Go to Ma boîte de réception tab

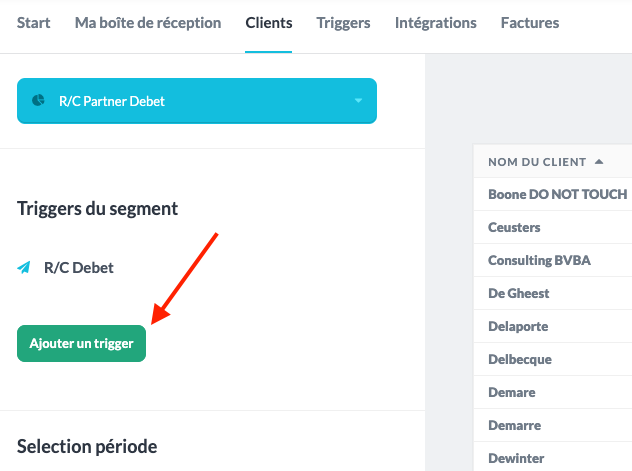point(148,23)
